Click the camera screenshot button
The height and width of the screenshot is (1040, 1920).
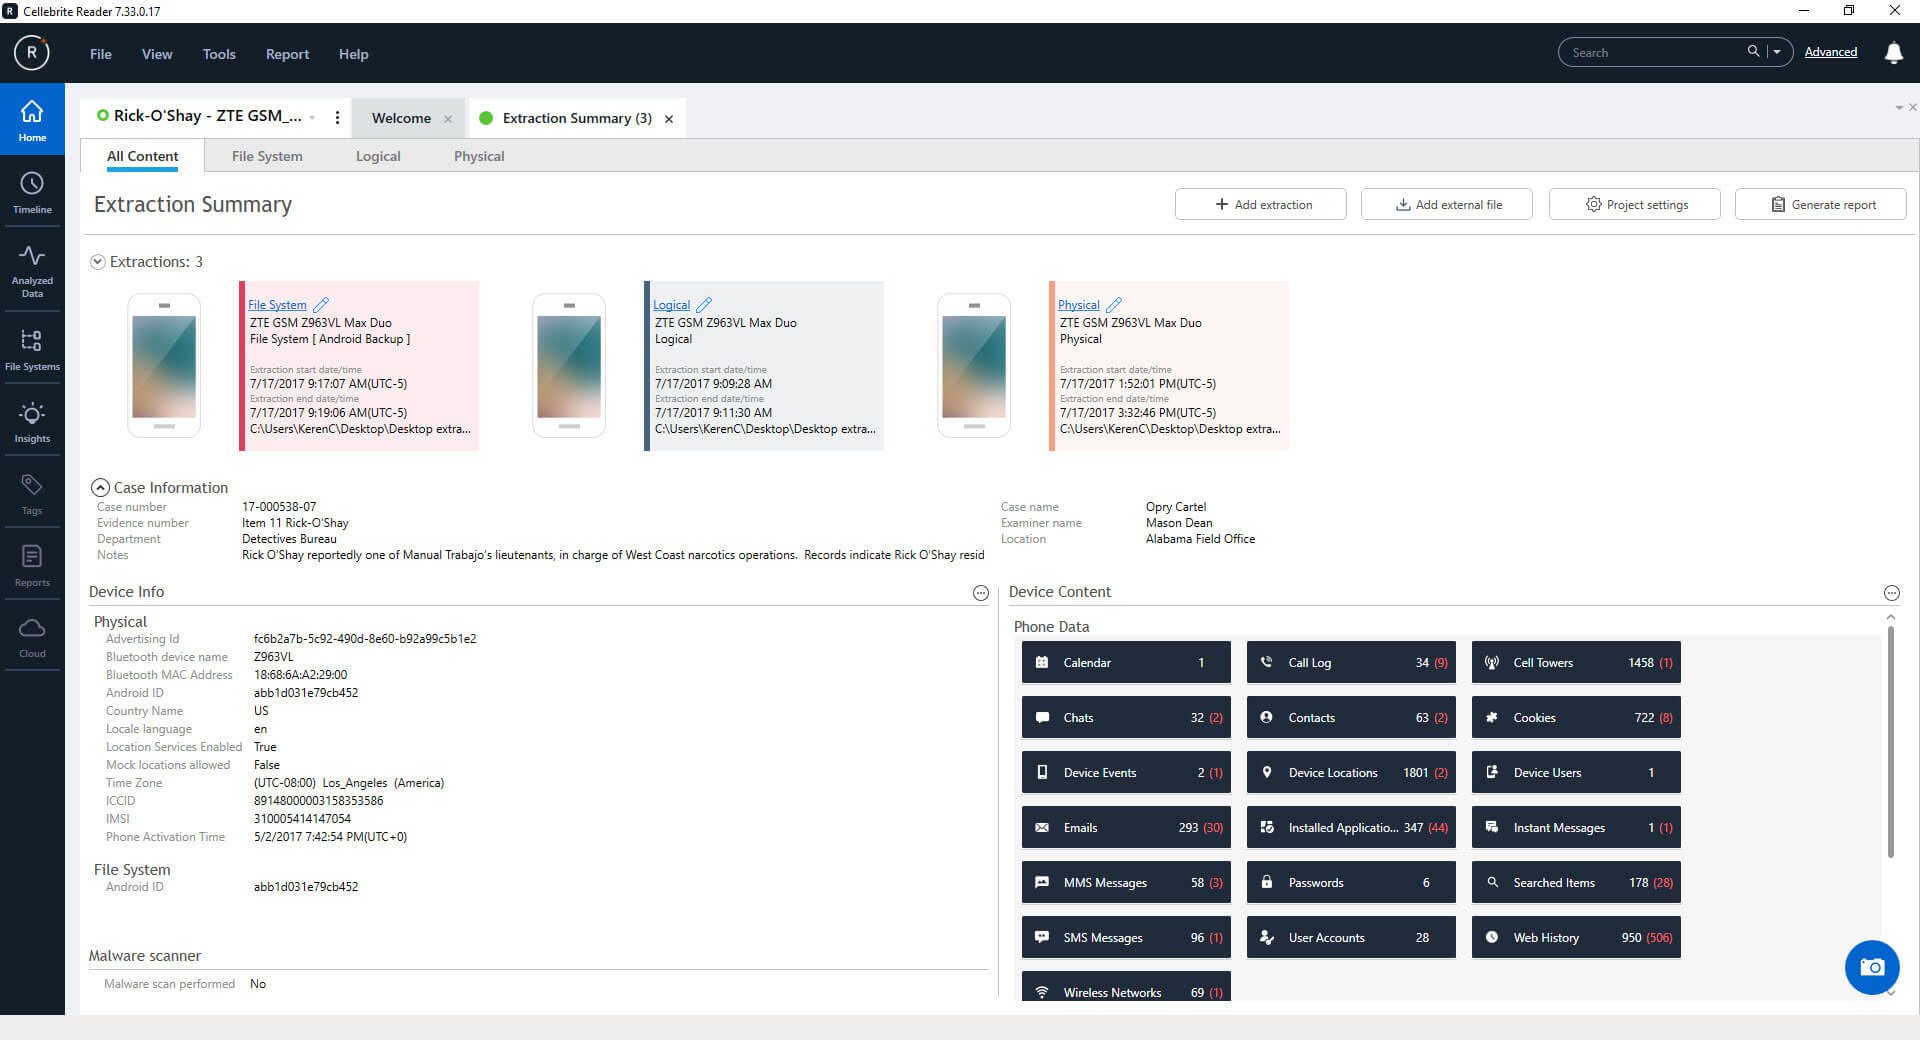coord(1872,967)
